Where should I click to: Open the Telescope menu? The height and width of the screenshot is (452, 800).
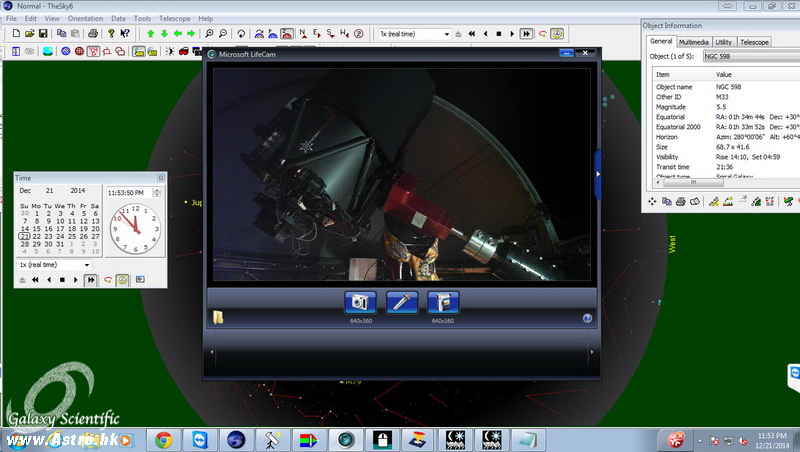tap(177, 18)
